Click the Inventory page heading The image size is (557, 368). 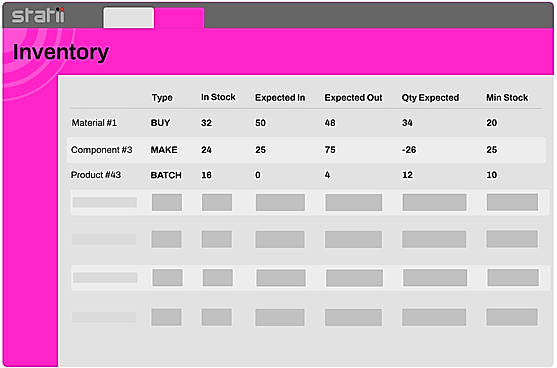point(61,52)
